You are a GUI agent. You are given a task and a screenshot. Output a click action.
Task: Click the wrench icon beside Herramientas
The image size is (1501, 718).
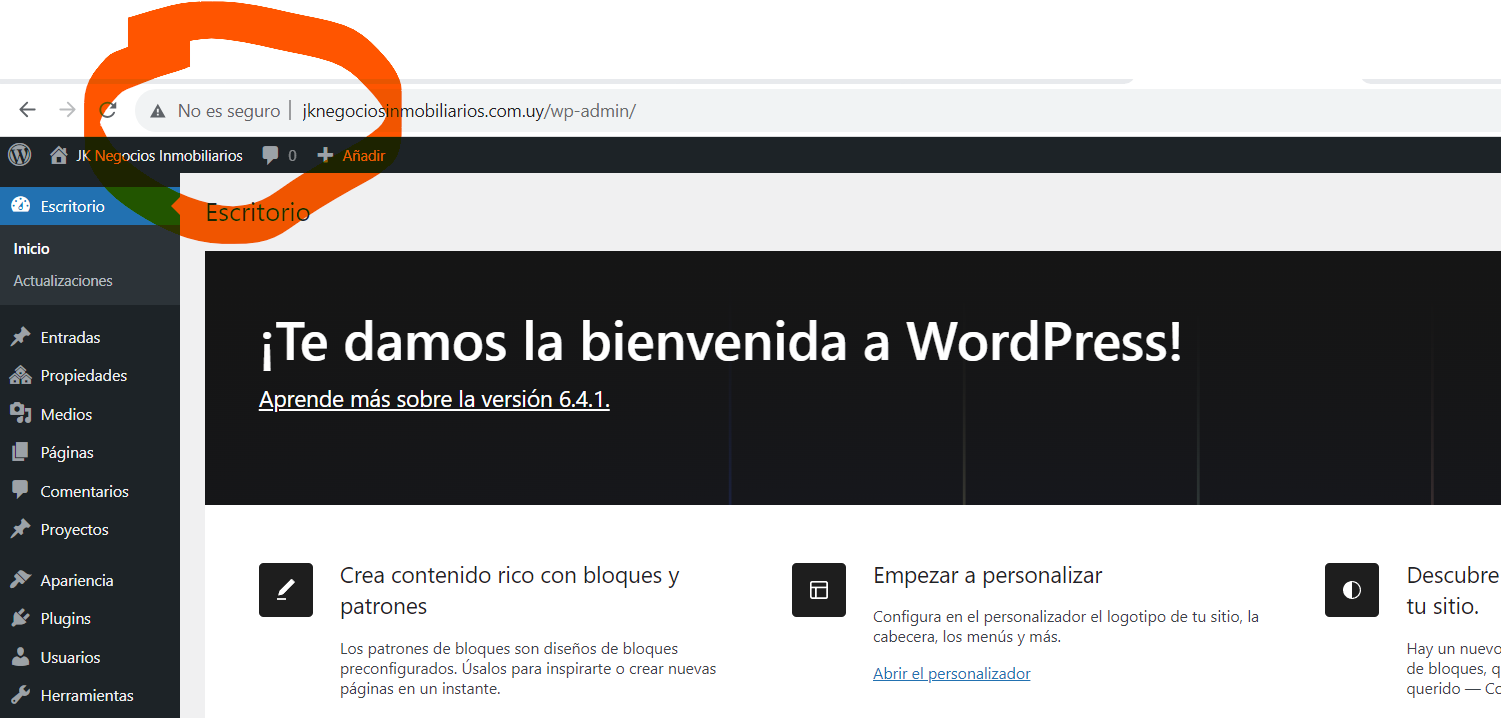(20, 695)
